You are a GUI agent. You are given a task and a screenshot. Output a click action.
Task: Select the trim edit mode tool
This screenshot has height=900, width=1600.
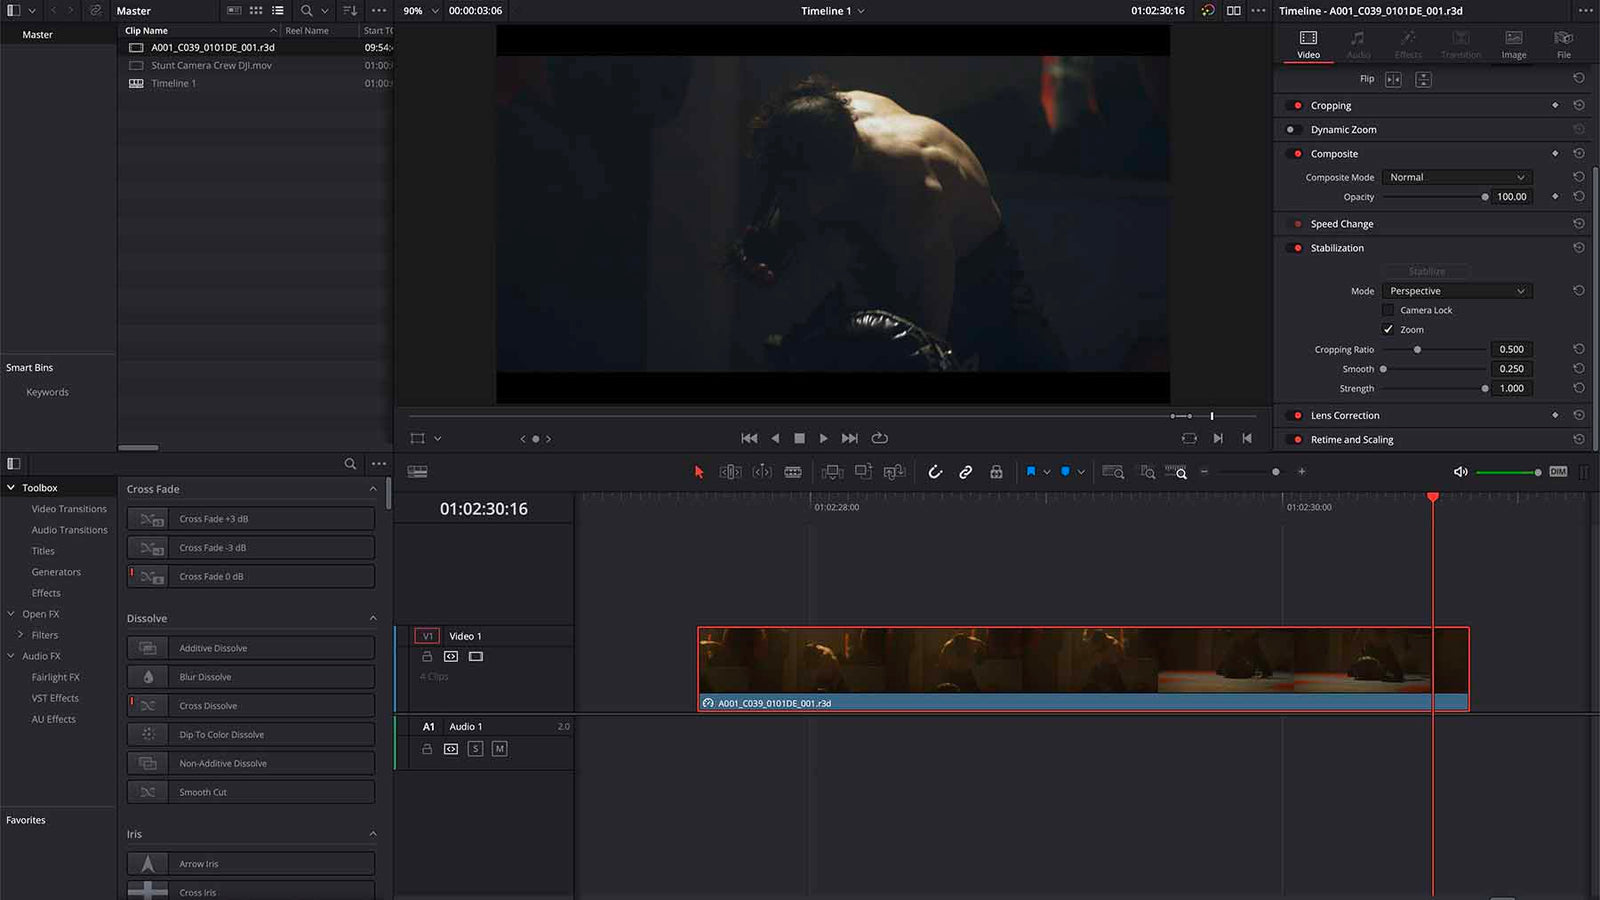click(729, 471)
